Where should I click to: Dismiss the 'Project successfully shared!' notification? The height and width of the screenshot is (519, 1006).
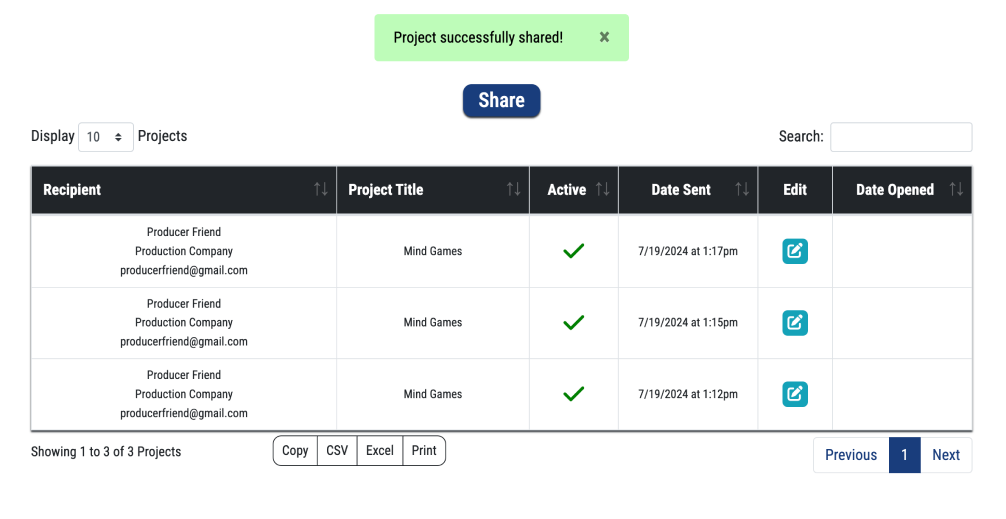(604, 37)
